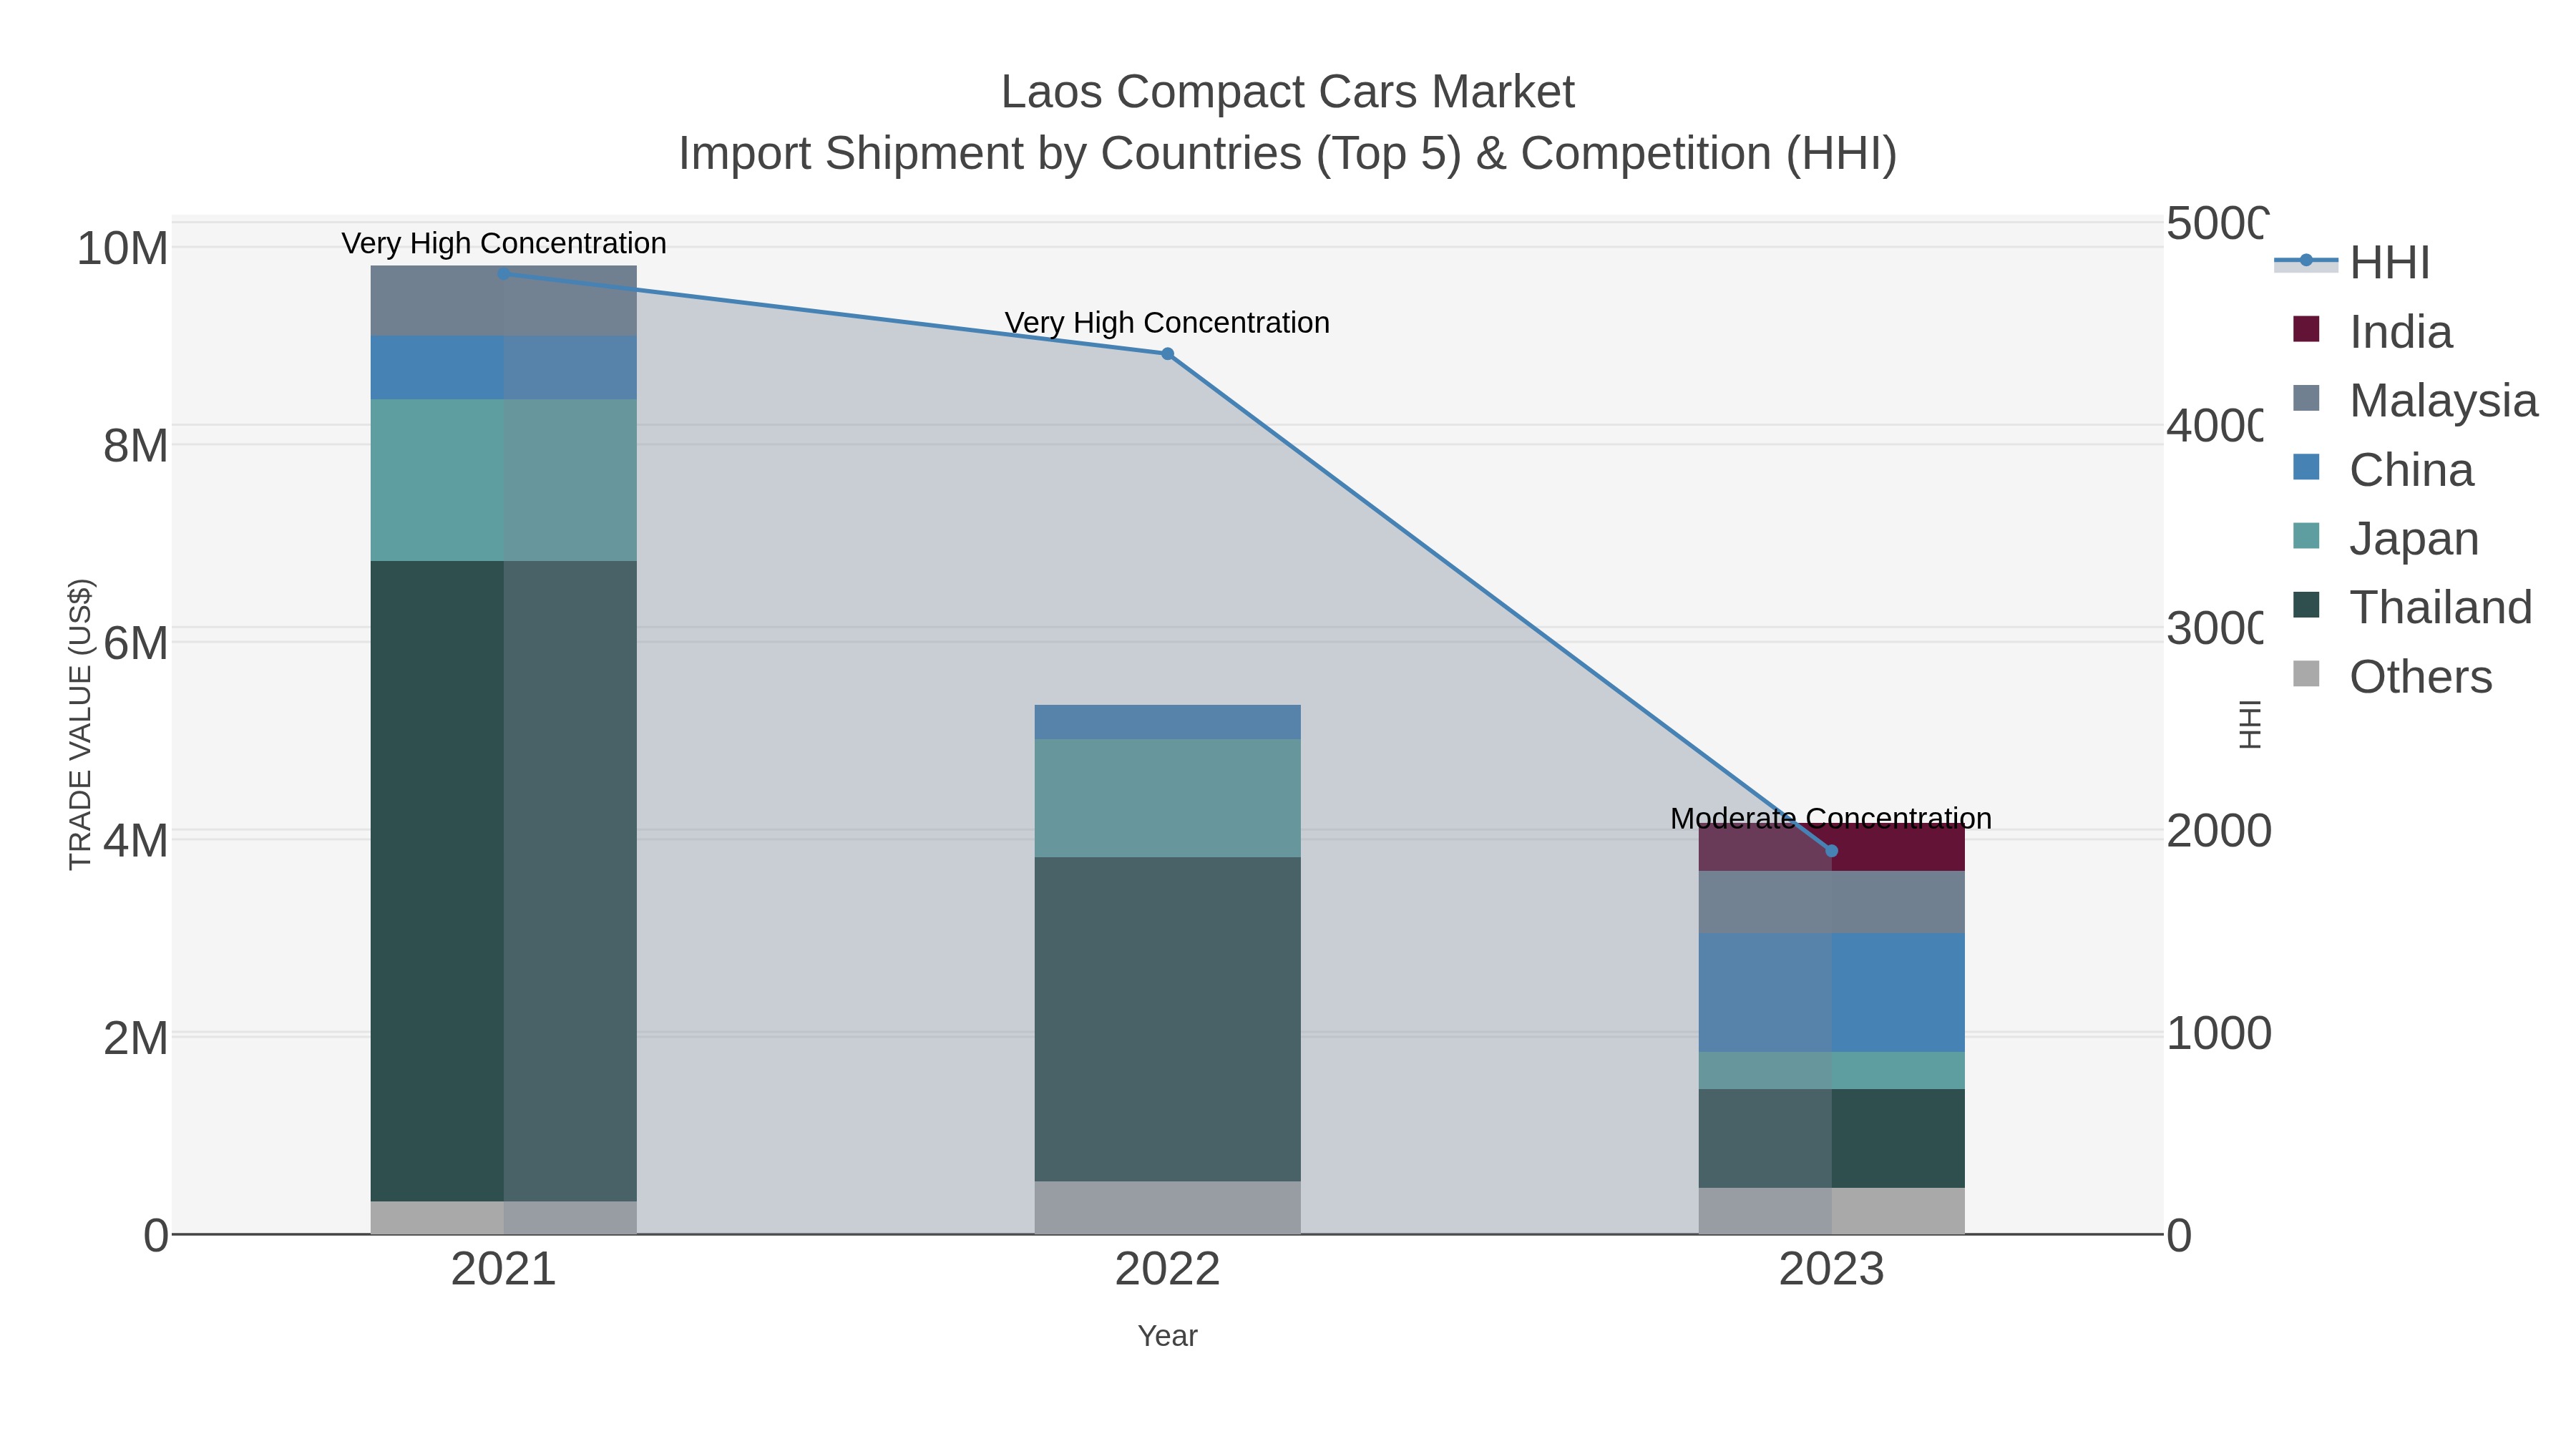2576x1449 pixels.
Task: Click the 2000 tick on the HHI axis
Action: click(2219, 831)
